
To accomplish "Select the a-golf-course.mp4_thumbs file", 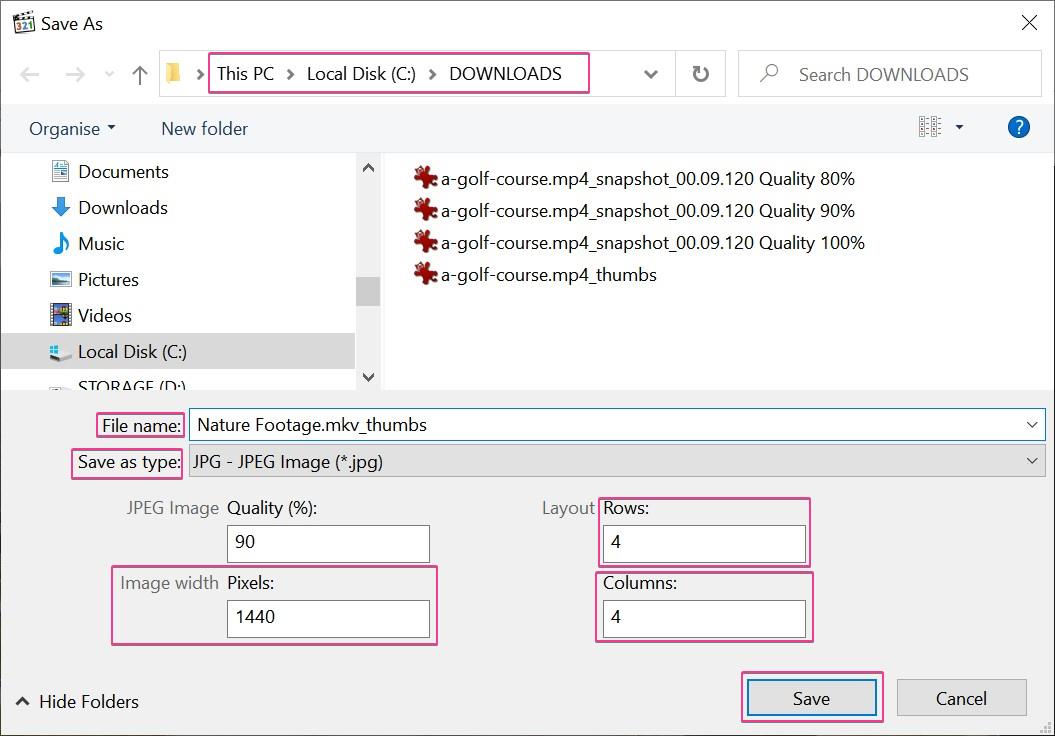I will [x=548, y=275].
